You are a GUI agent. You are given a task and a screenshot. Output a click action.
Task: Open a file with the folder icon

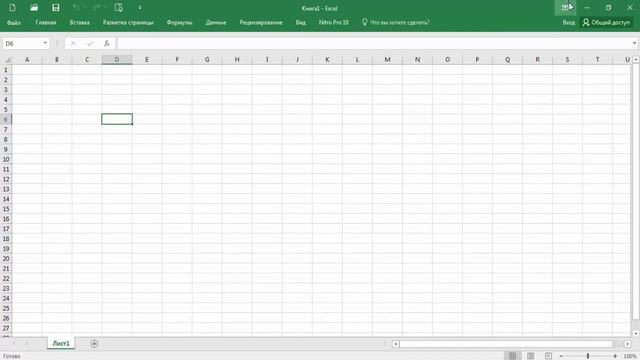pos(34,7)
